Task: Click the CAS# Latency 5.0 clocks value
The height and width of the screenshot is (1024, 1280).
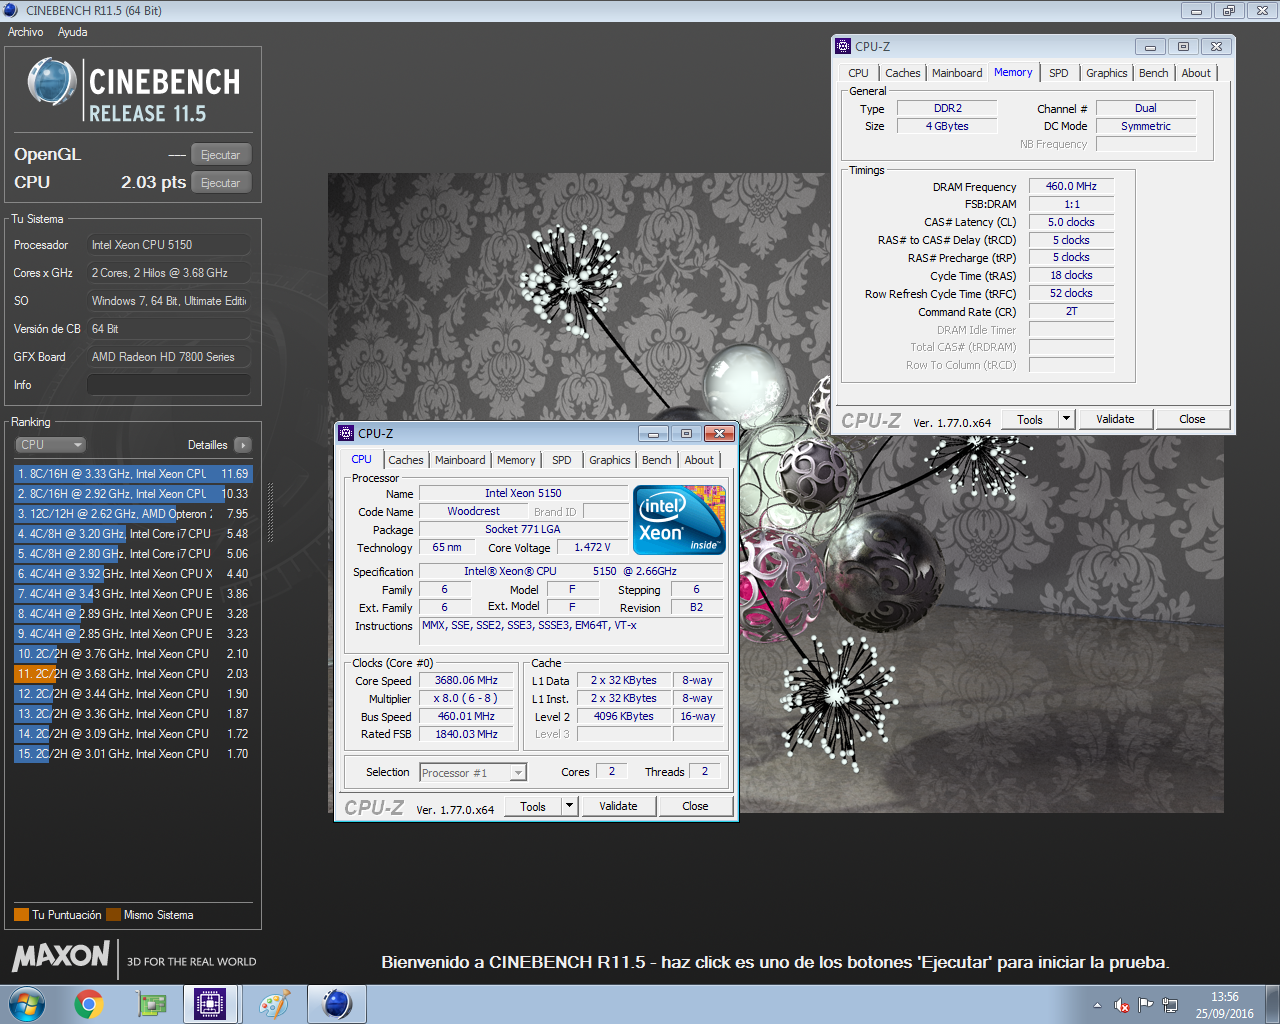Action: 1071,223
